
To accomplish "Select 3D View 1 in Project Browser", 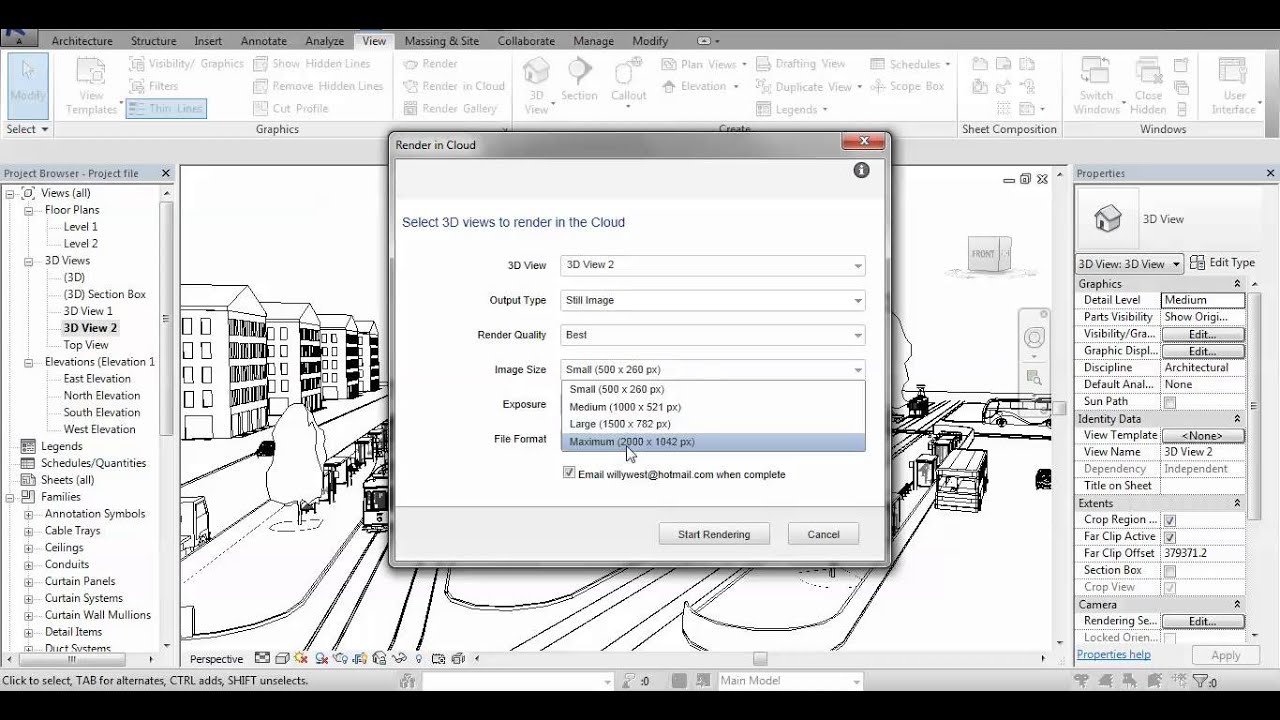I will pos(88,311).
